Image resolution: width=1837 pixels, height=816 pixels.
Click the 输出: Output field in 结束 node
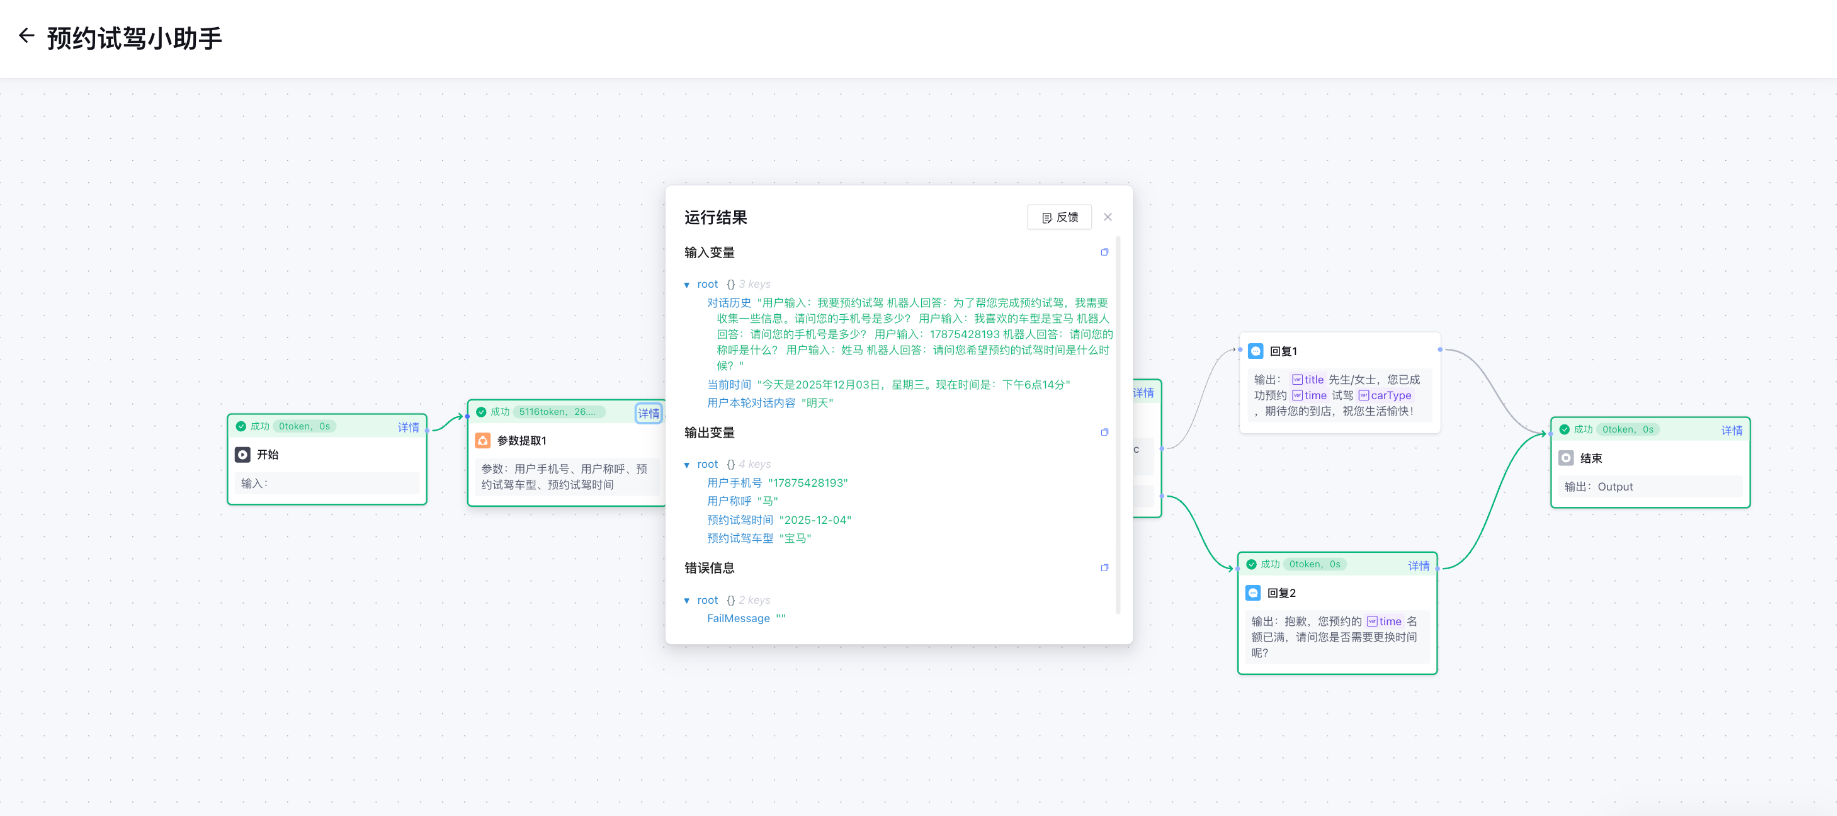(x=1650, y=487)
